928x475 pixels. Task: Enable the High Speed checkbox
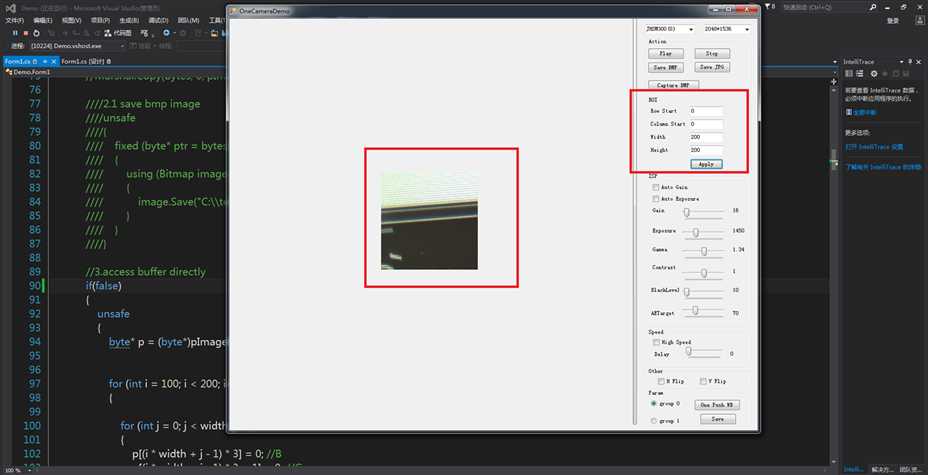pos(656,342)
